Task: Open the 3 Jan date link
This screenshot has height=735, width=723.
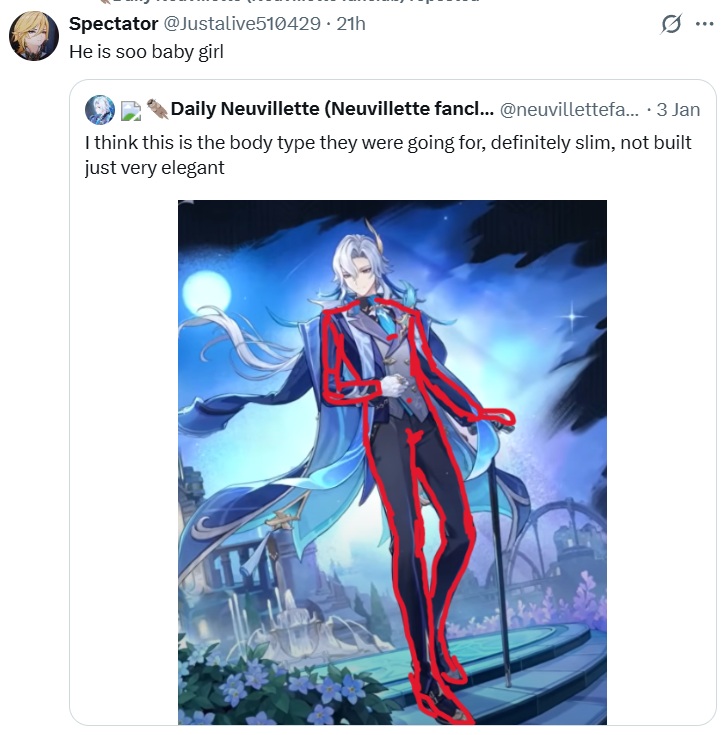Action: tap(678, 110)
